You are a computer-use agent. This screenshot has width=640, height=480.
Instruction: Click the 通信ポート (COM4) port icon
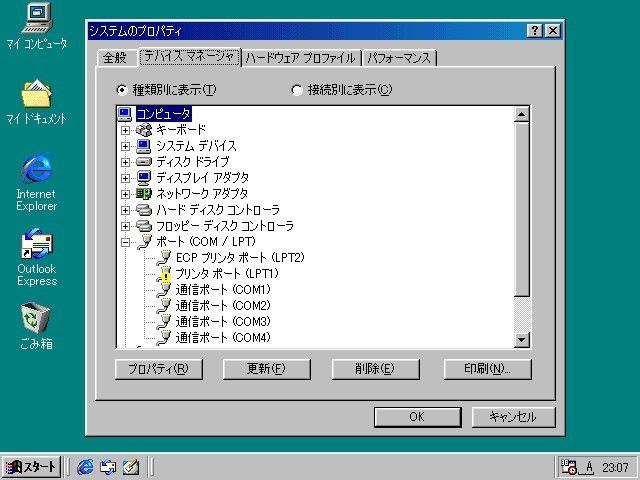pos(164,338)
